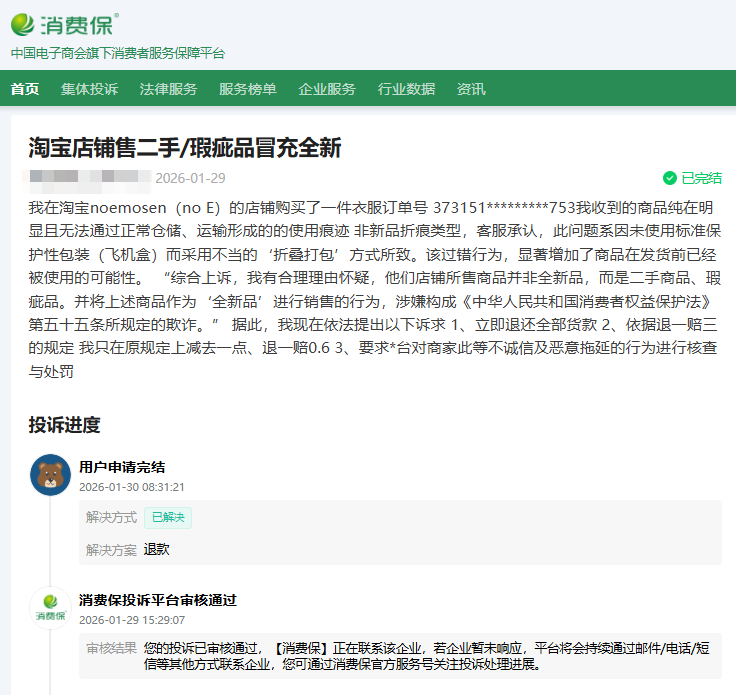This screenshot has height=695, width=736.
Task: Select 企业服务 in navigation bar
Action: [326, 89]
